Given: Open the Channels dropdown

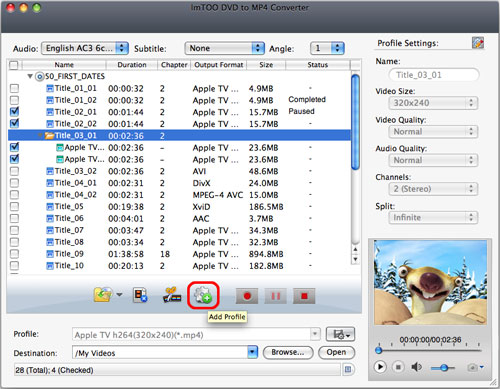Looking at the screenshot, I should pyautogui.click(x=433, y=189).
